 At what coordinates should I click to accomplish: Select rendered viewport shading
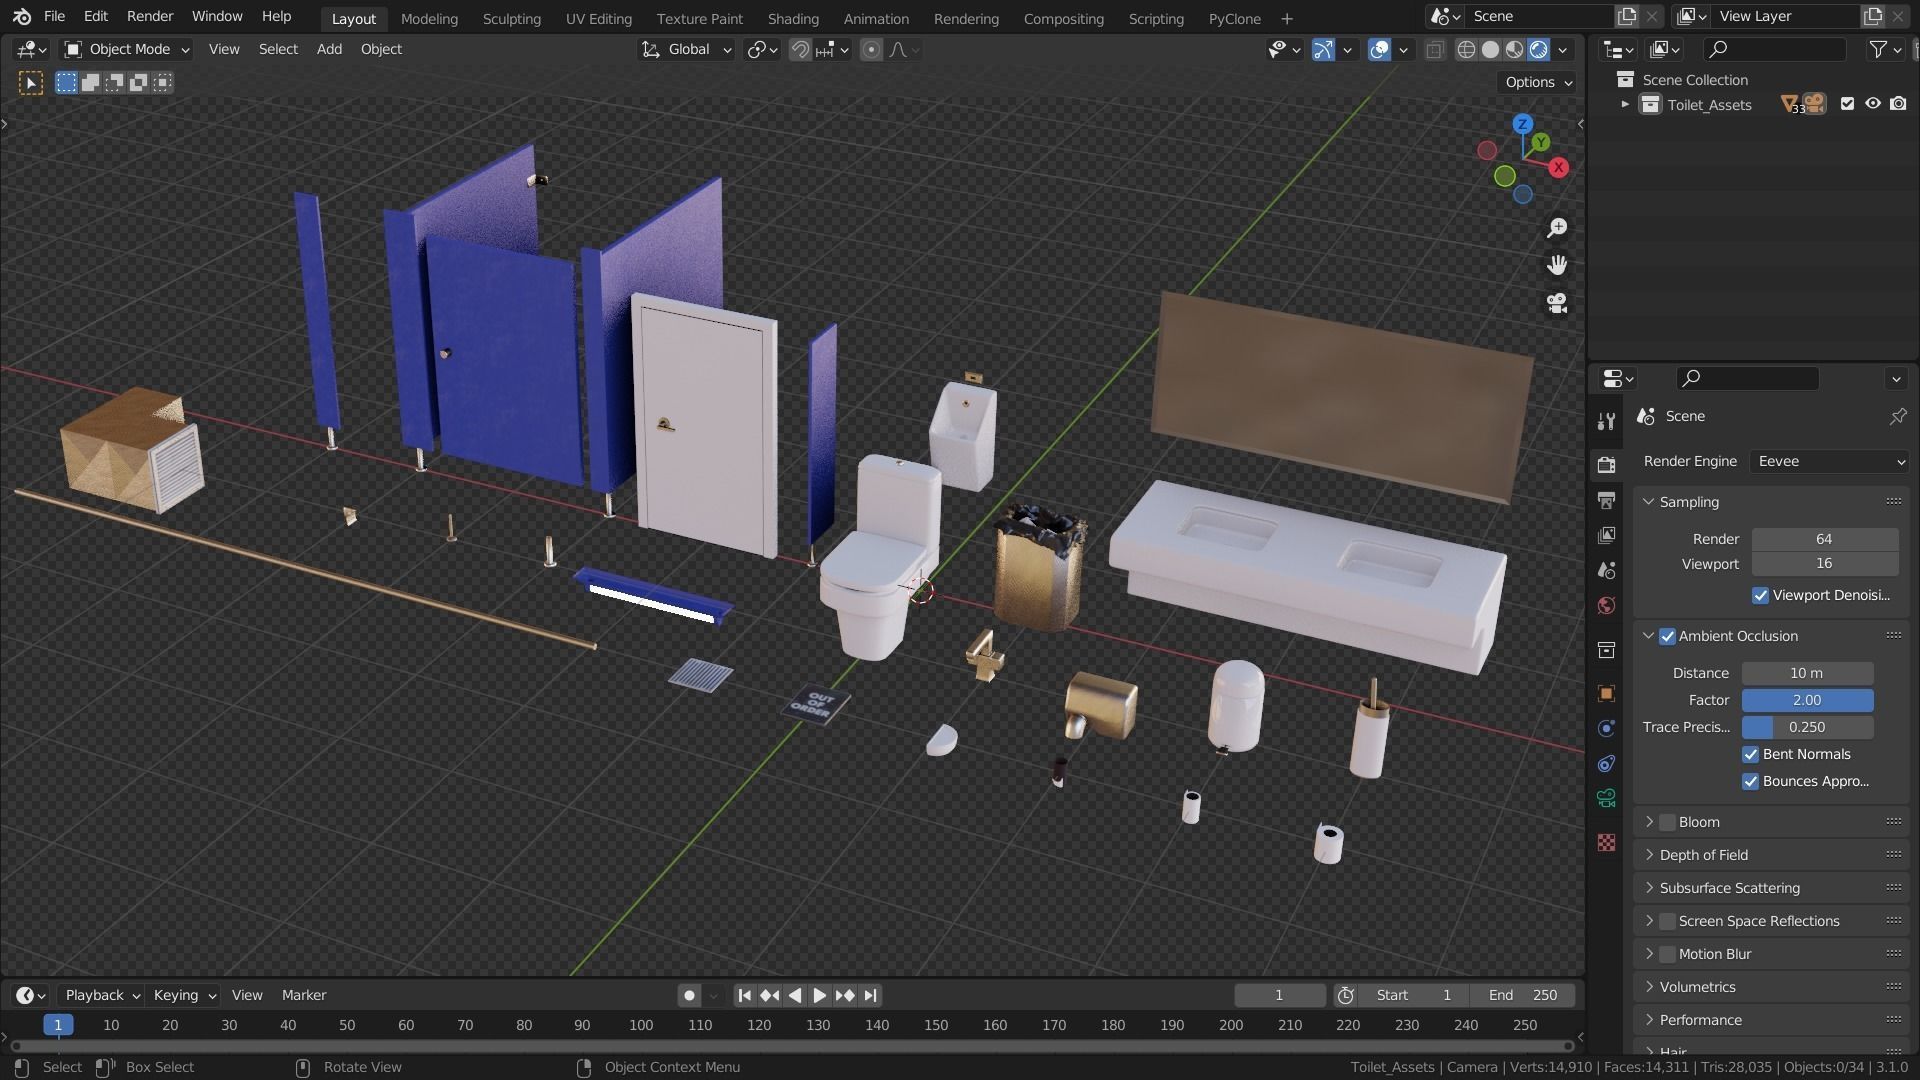click(x=1538, y=50)
